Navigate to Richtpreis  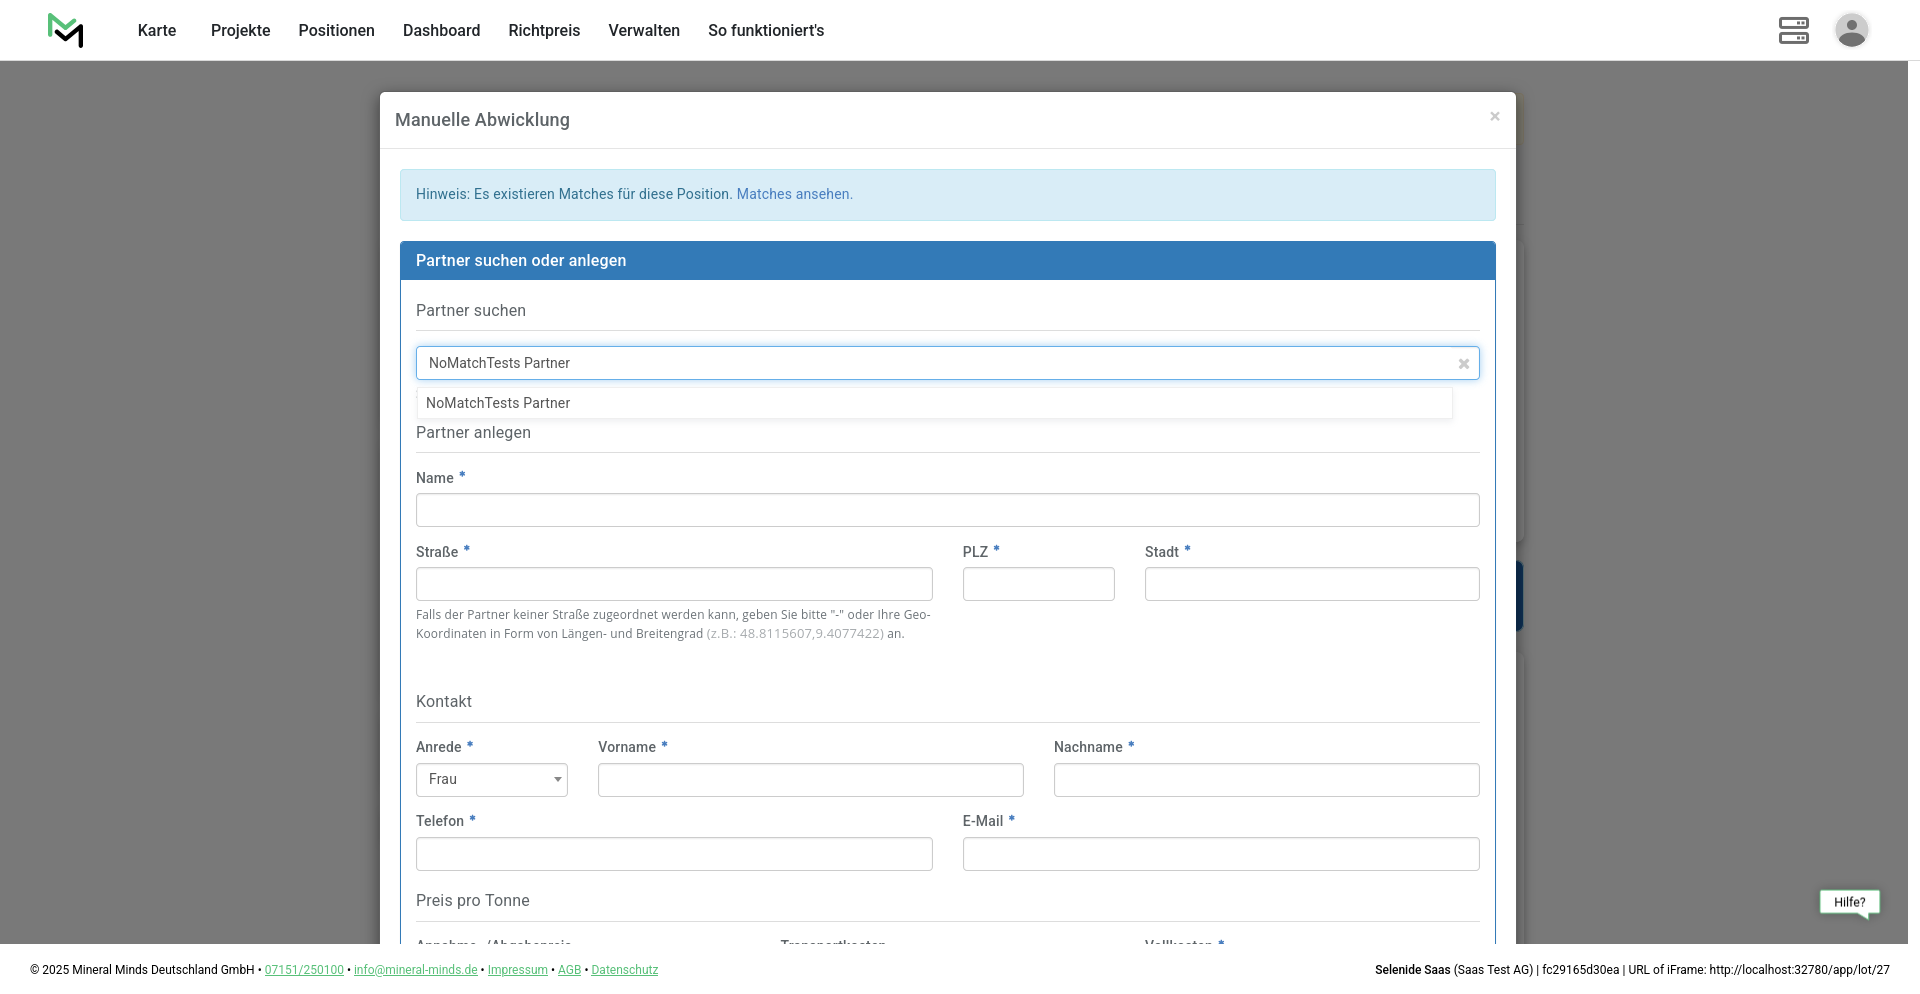tap(544, 31)
